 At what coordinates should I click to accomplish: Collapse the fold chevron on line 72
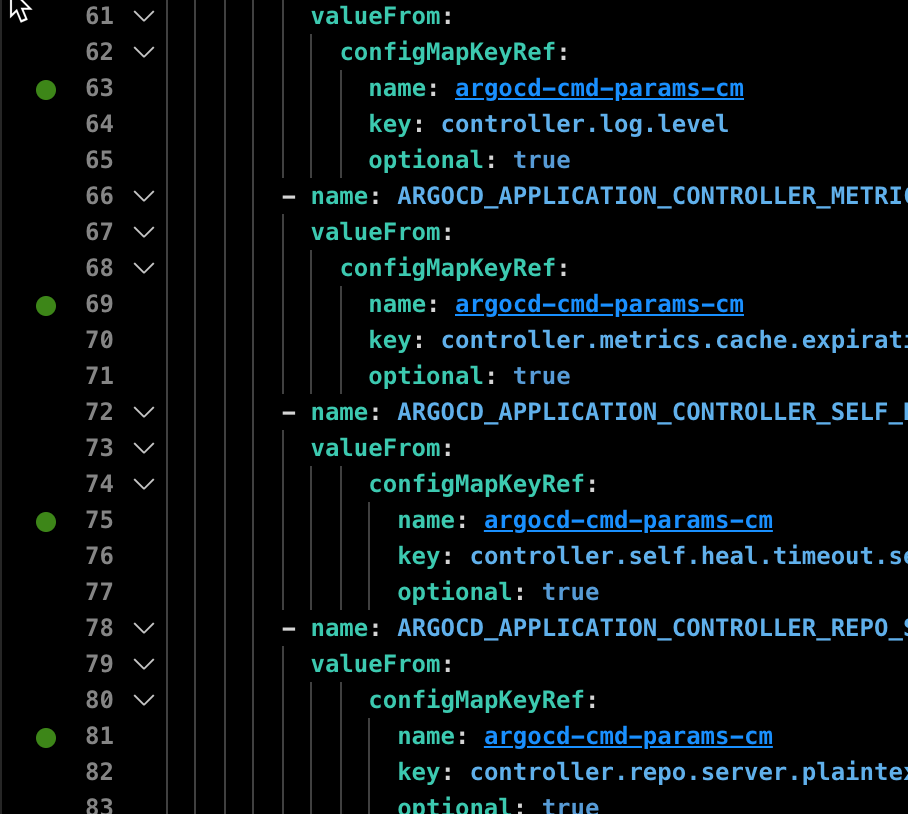(x=144, y=412)
